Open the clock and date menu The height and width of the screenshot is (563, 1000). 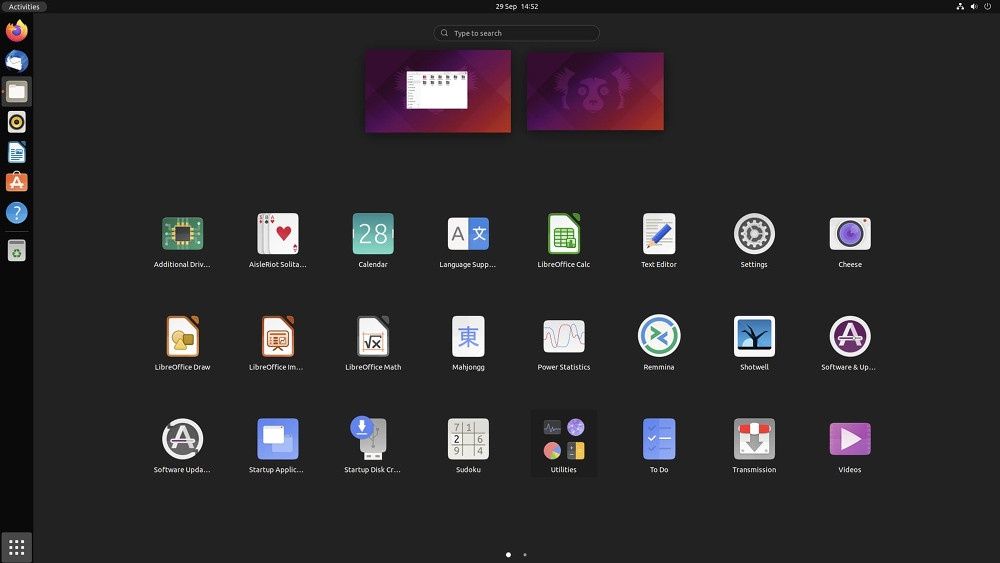click(x=517, y=6)
